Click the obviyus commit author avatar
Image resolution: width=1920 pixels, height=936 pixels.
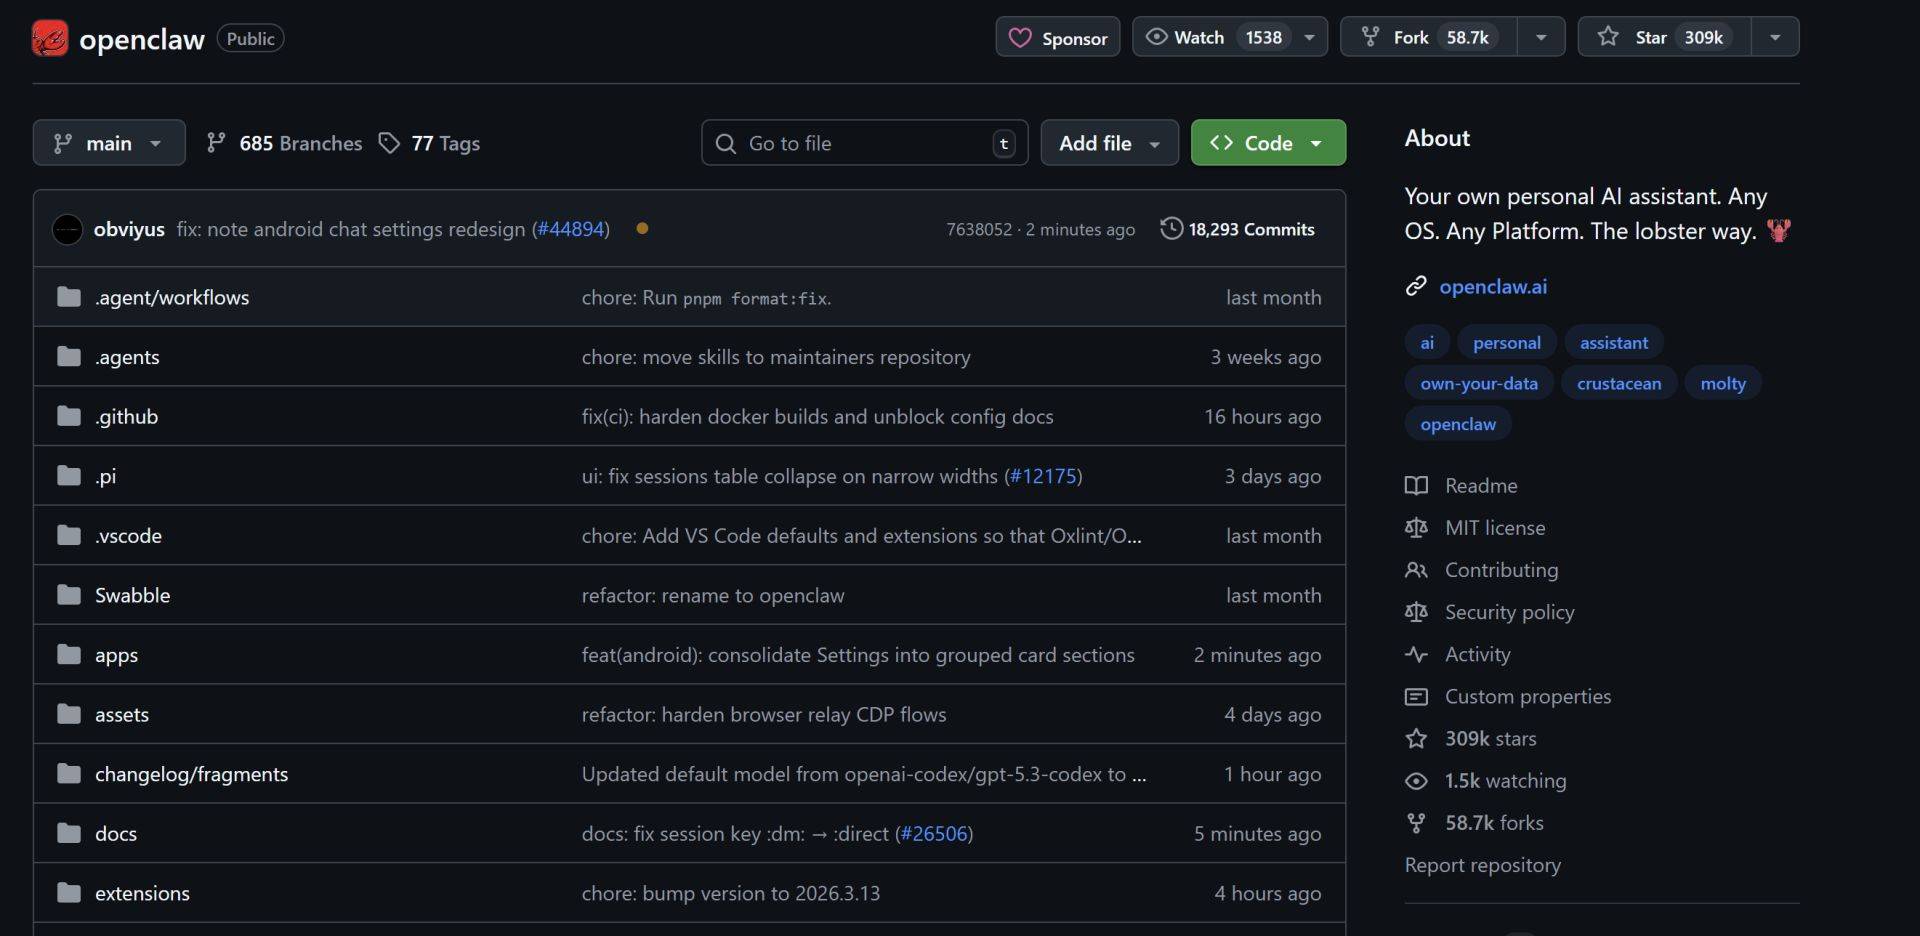(x=67, y=230)
